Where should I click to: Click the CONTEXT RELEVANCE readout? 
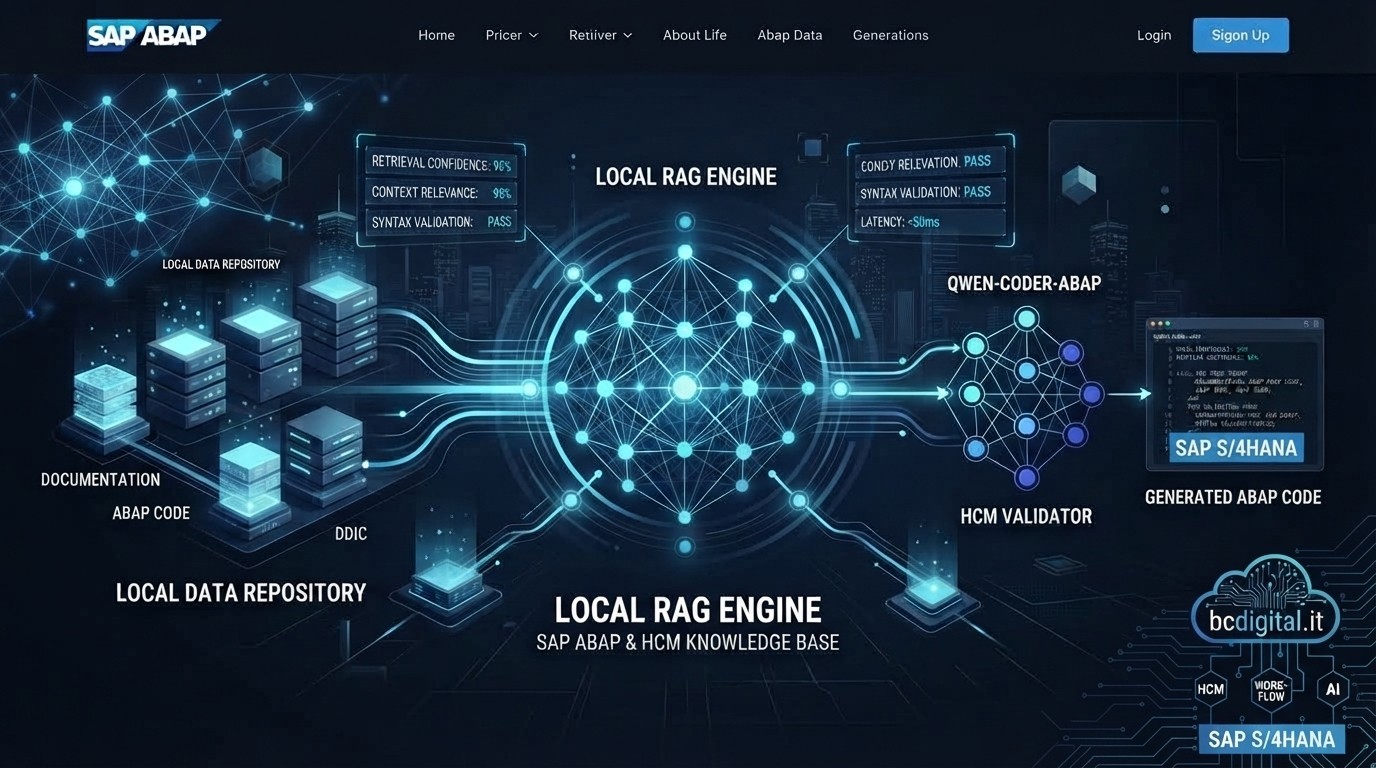(x=441, y=193)
